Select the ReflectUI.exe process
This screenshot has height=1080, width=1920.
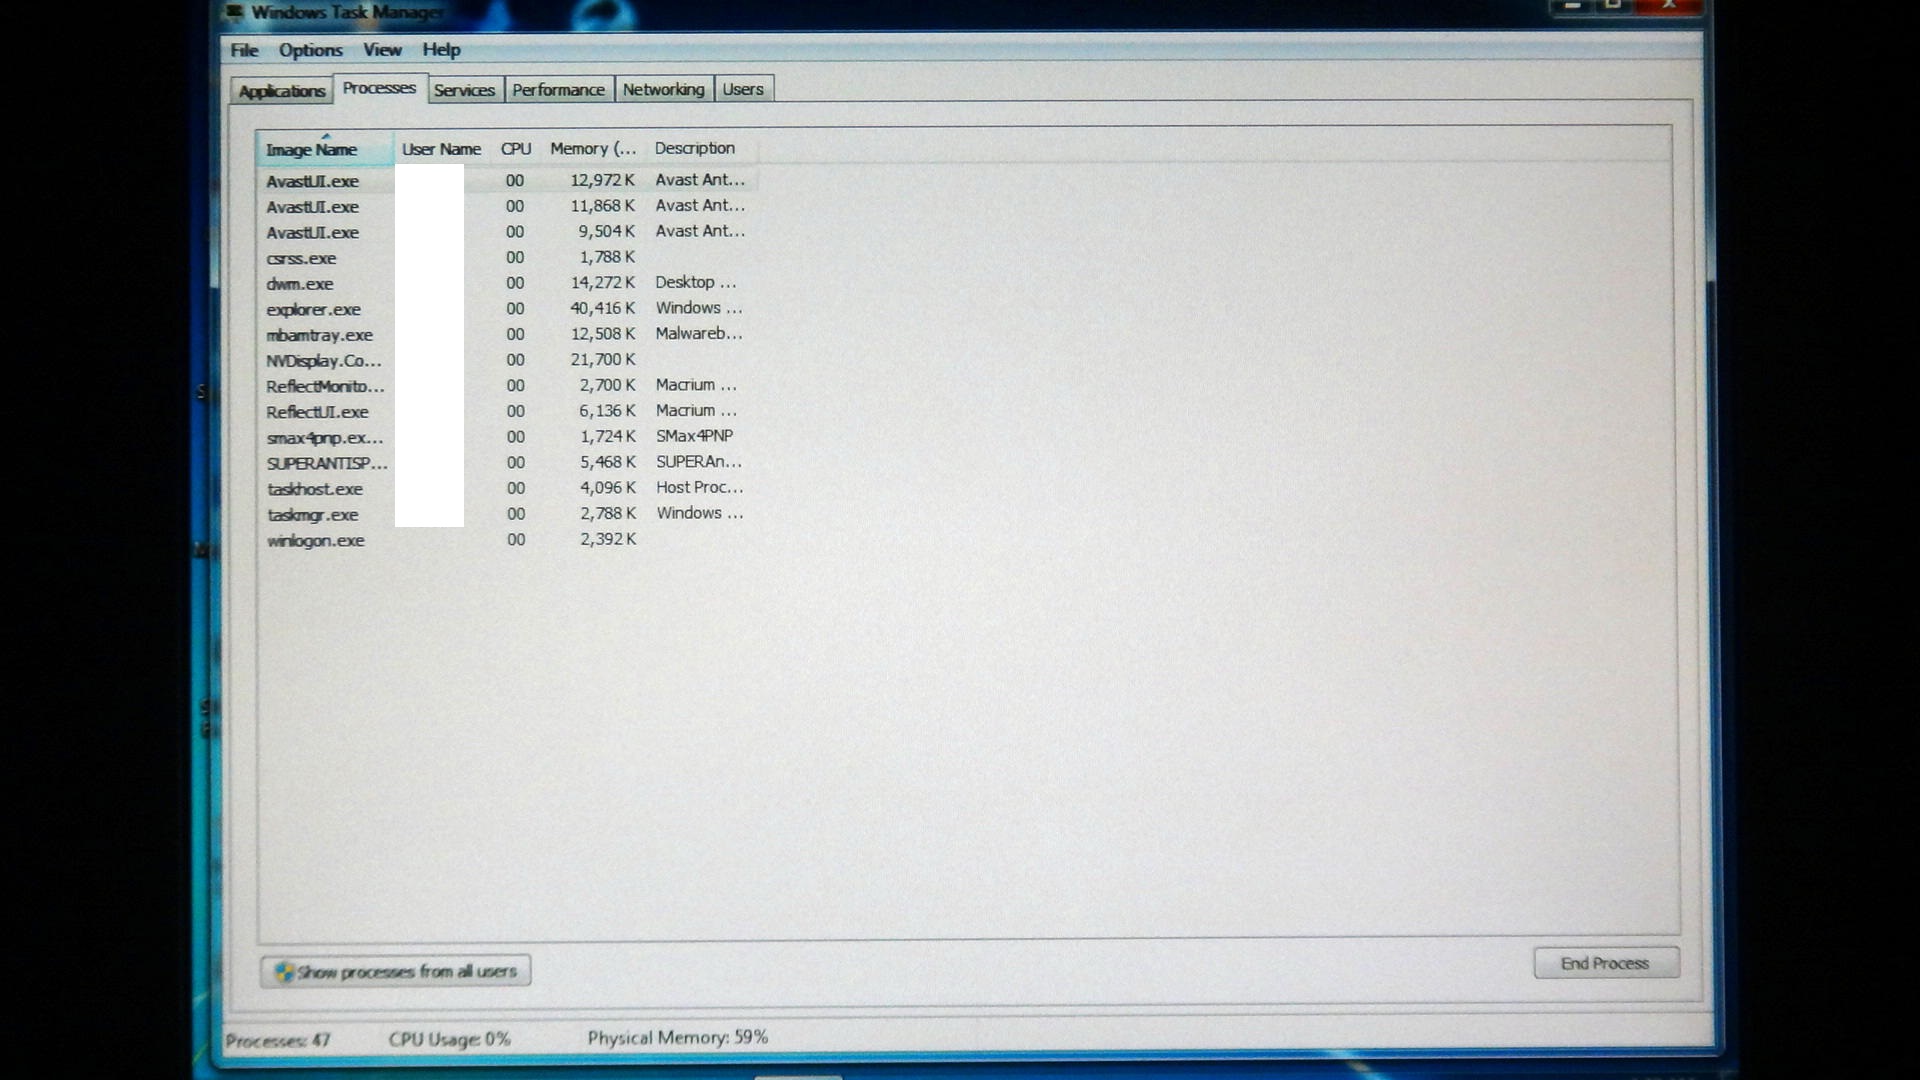click(x=507, y=411)
